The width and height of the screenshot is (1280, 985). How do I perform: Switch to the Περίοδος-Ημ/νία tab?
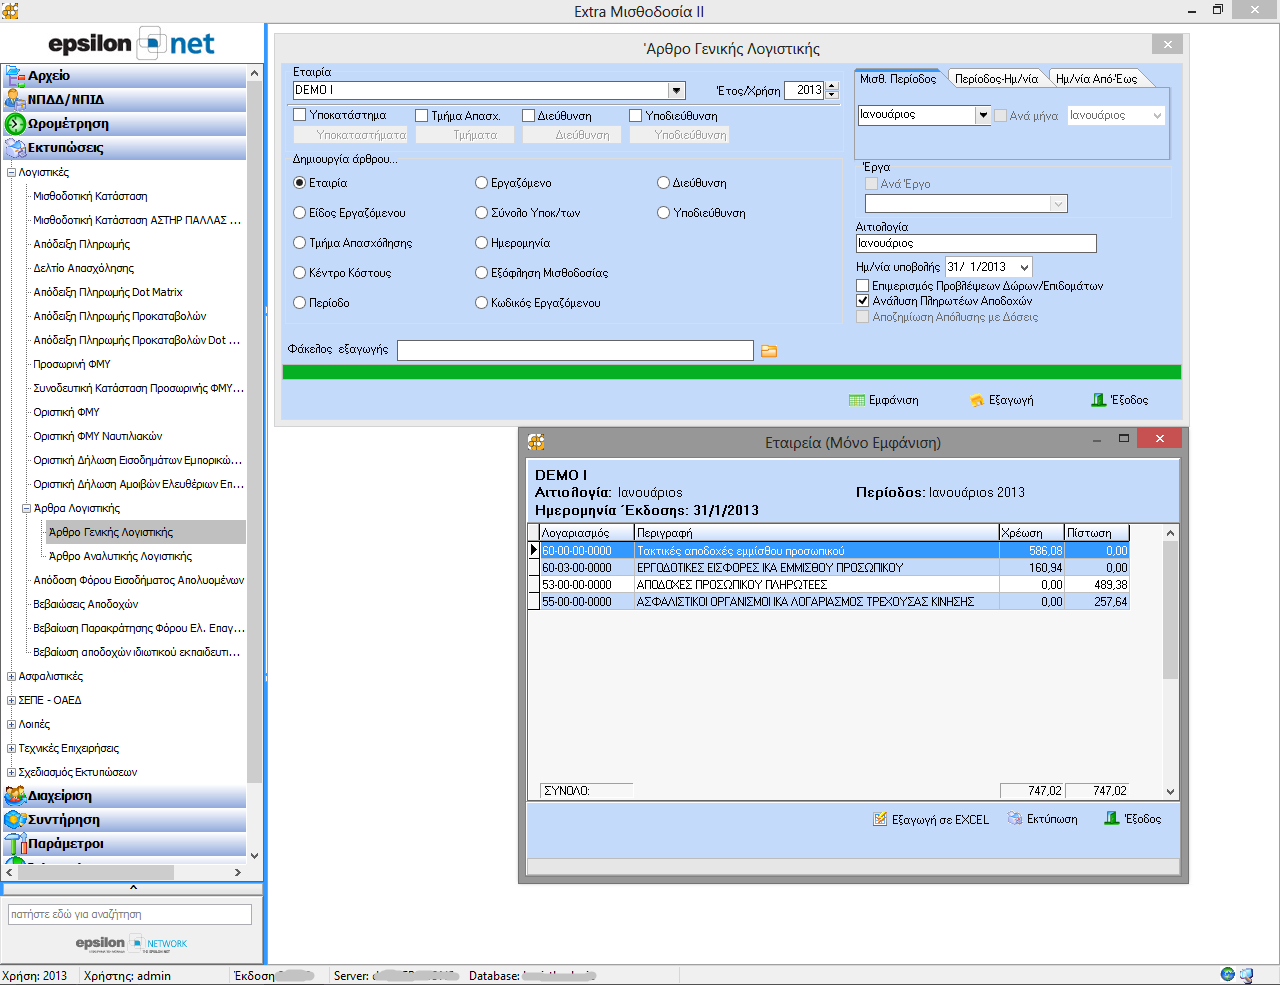(996, 79)
